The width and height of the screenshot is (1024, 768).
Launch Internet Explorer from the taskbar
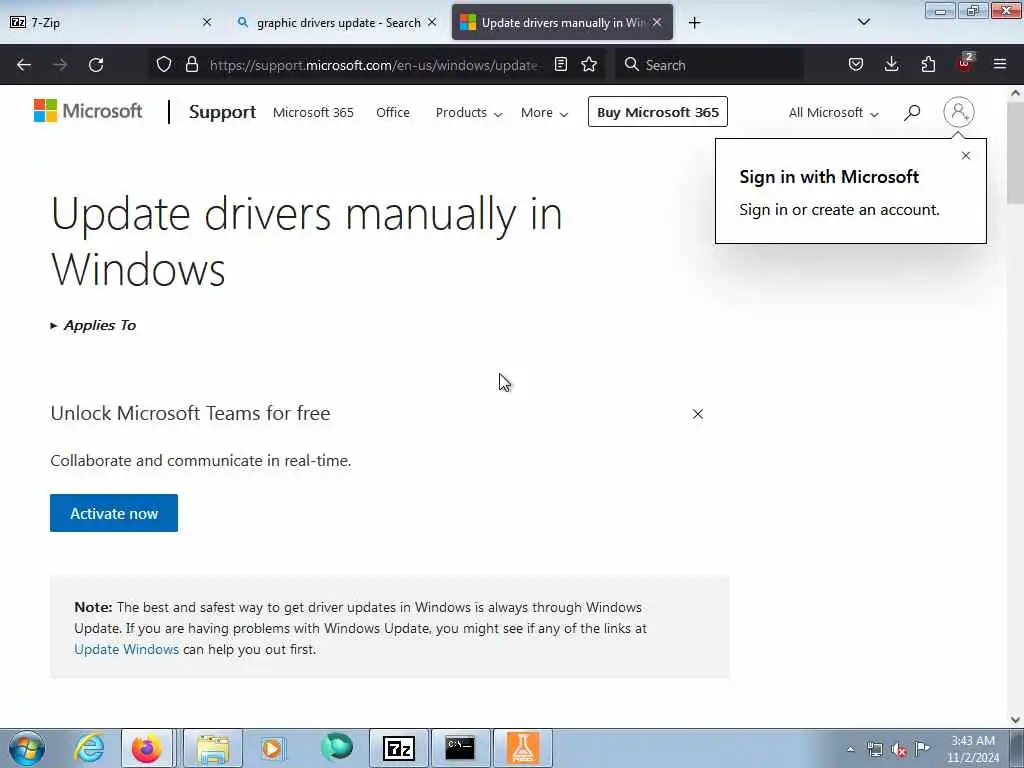[89, 748]
